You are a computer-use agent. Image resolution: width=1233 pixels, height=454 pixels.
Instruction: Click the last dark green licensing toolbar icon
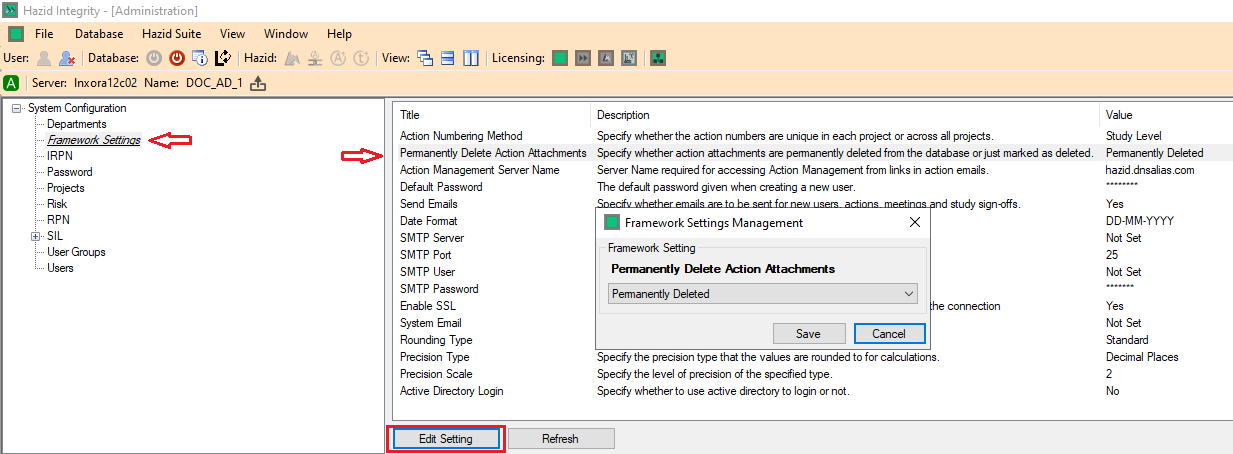(658, 58)
